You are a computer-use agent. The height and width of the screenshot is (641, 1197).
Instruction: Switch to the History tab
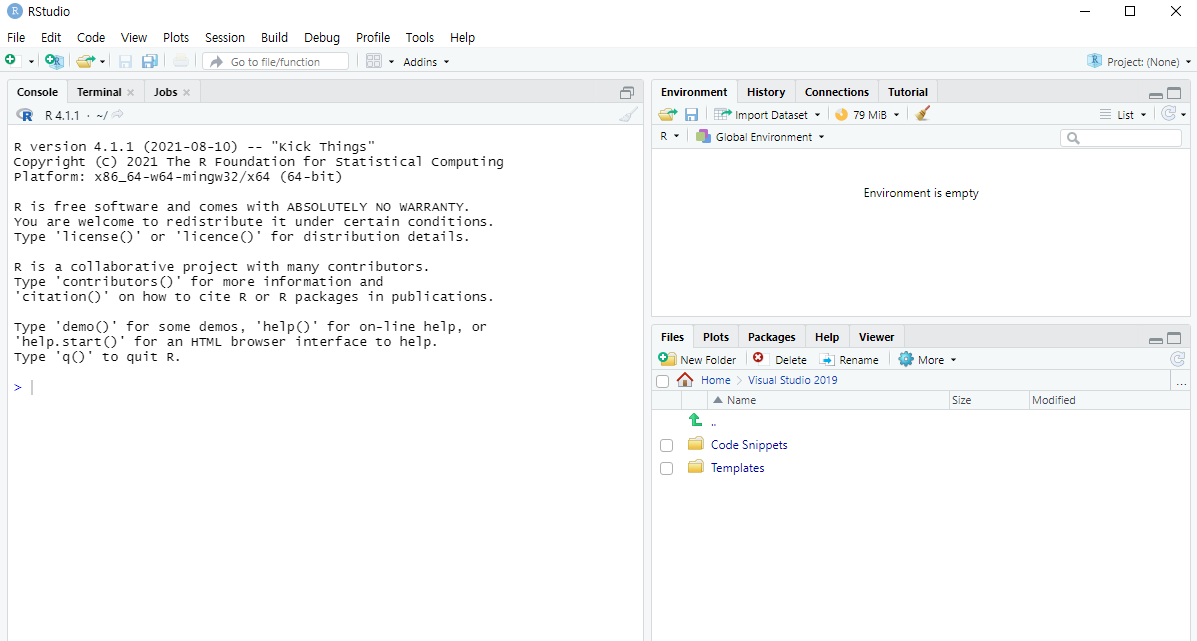(x=766, y=92)
